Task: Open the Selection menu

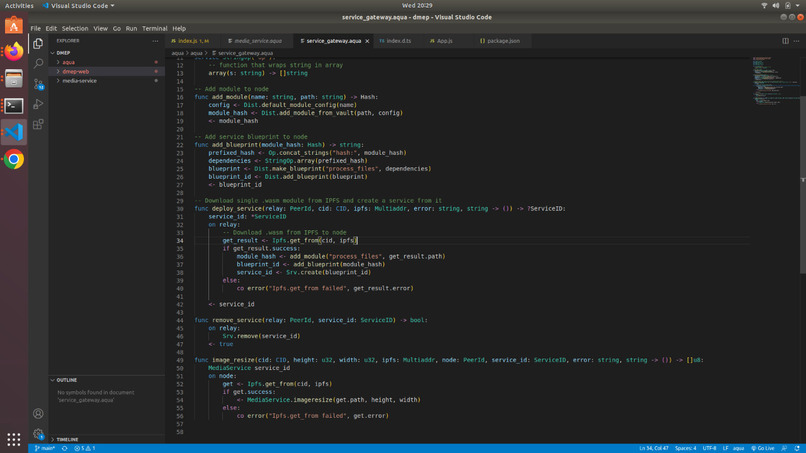Action: pyautogui.click(x=75, y=29)
